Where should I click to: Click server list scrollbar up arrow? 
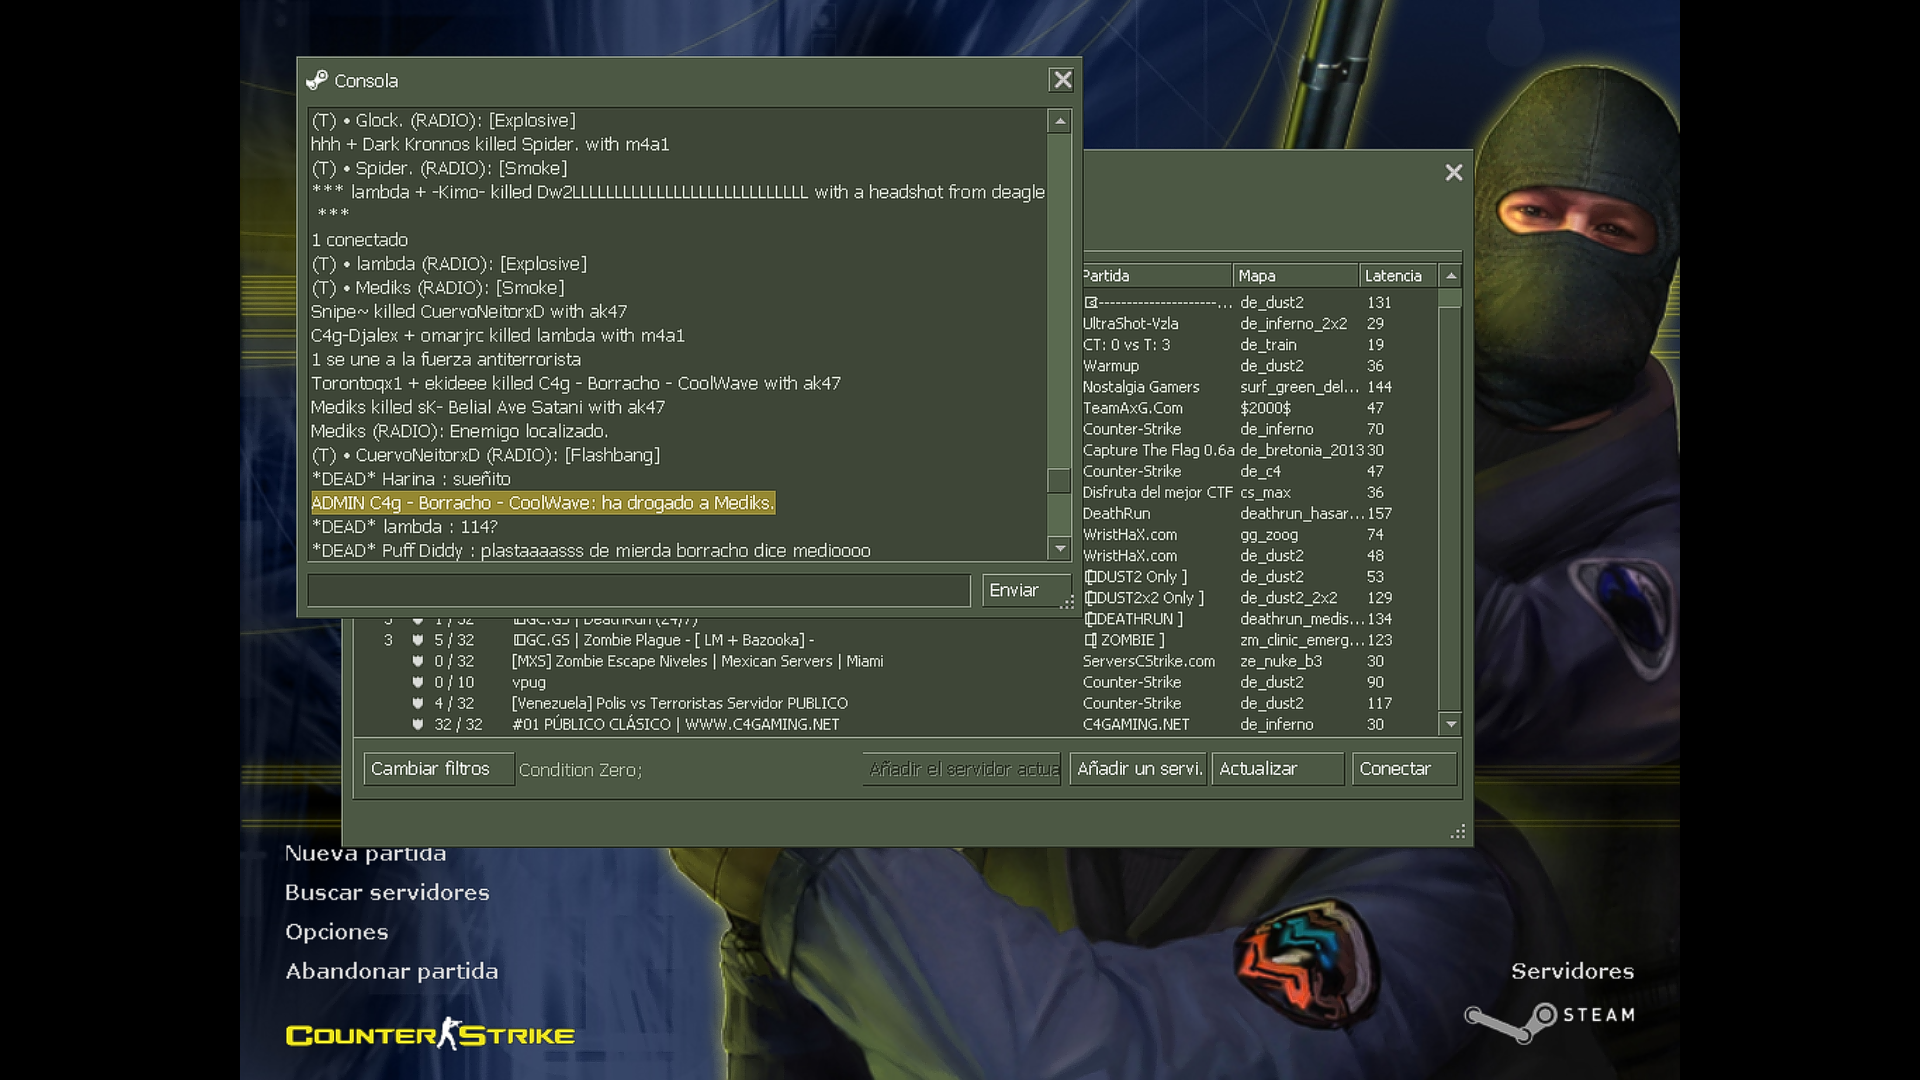coord(1451,276)
